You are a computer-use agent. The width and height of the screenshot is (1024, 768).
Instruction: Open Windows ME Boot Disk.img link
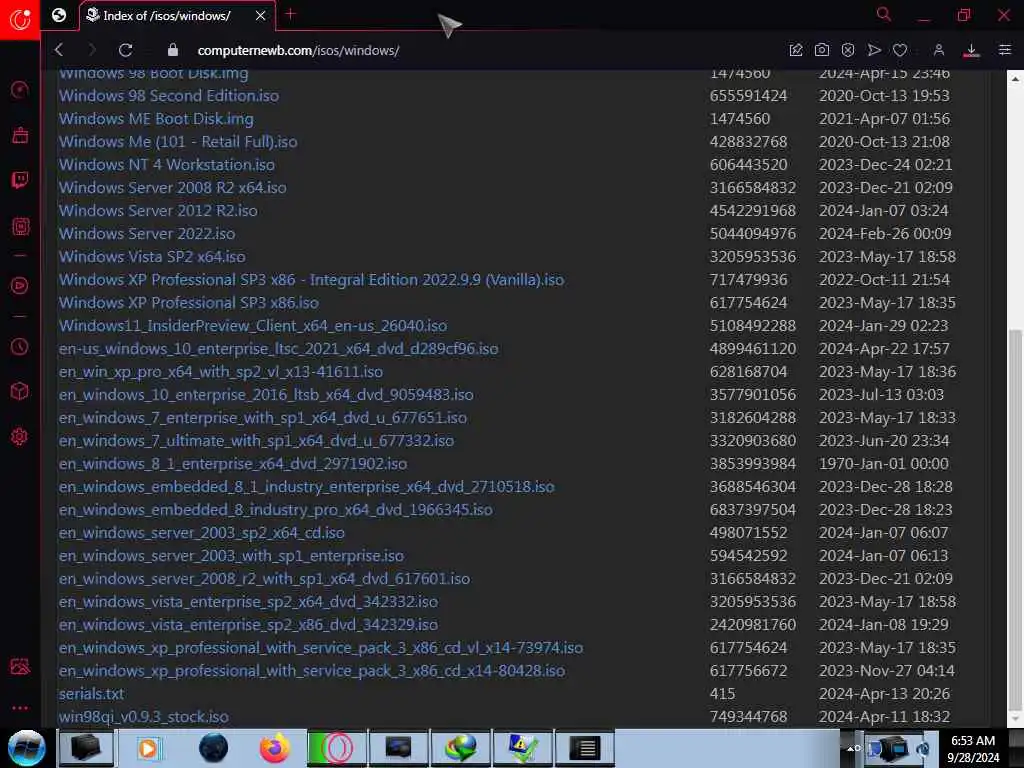156,119
